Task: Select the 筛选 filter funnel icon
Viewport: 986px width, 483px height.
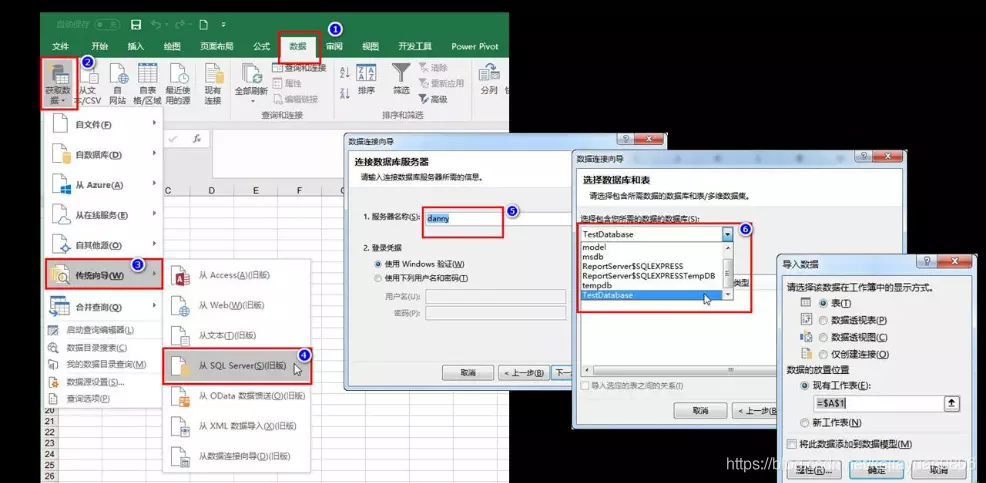Action: [x=401, y=72]
